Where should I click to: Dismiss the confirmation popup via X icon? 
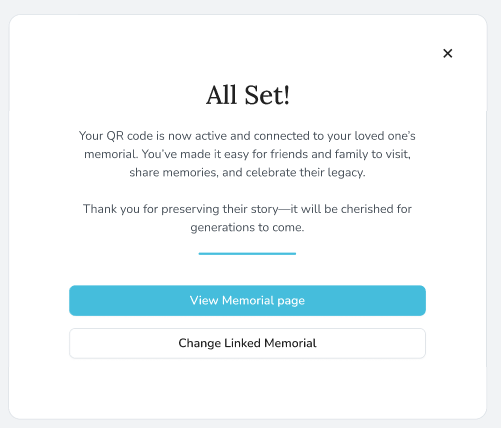pyautogui.click(x=448, y=53)
